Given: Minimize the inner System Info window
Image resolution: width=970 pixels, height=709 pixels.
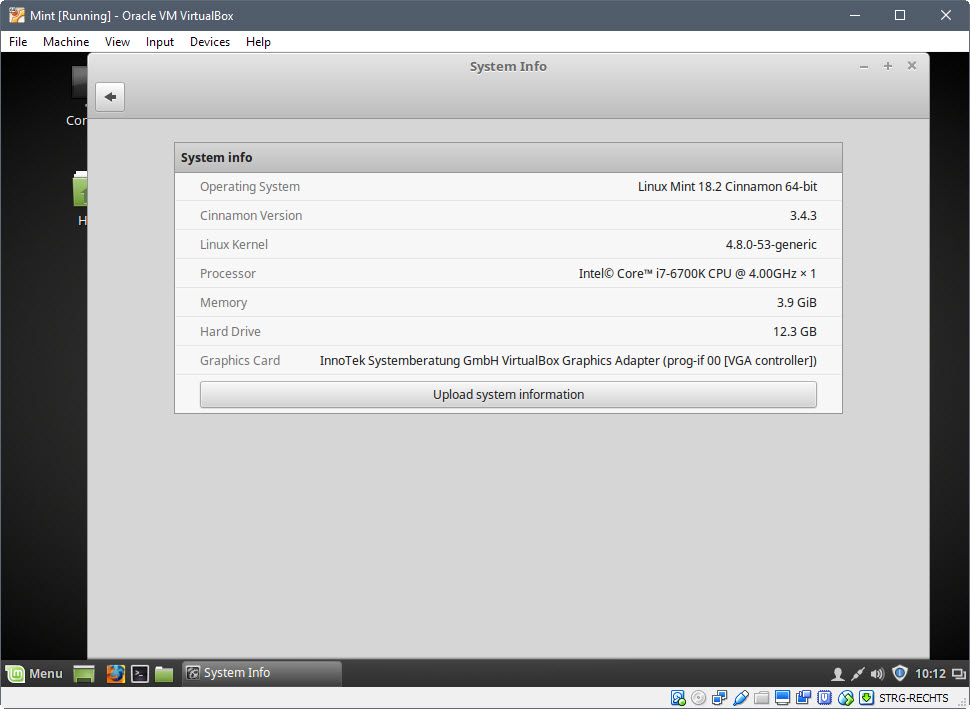Looking at the screenshot, I should coord(864,66).
